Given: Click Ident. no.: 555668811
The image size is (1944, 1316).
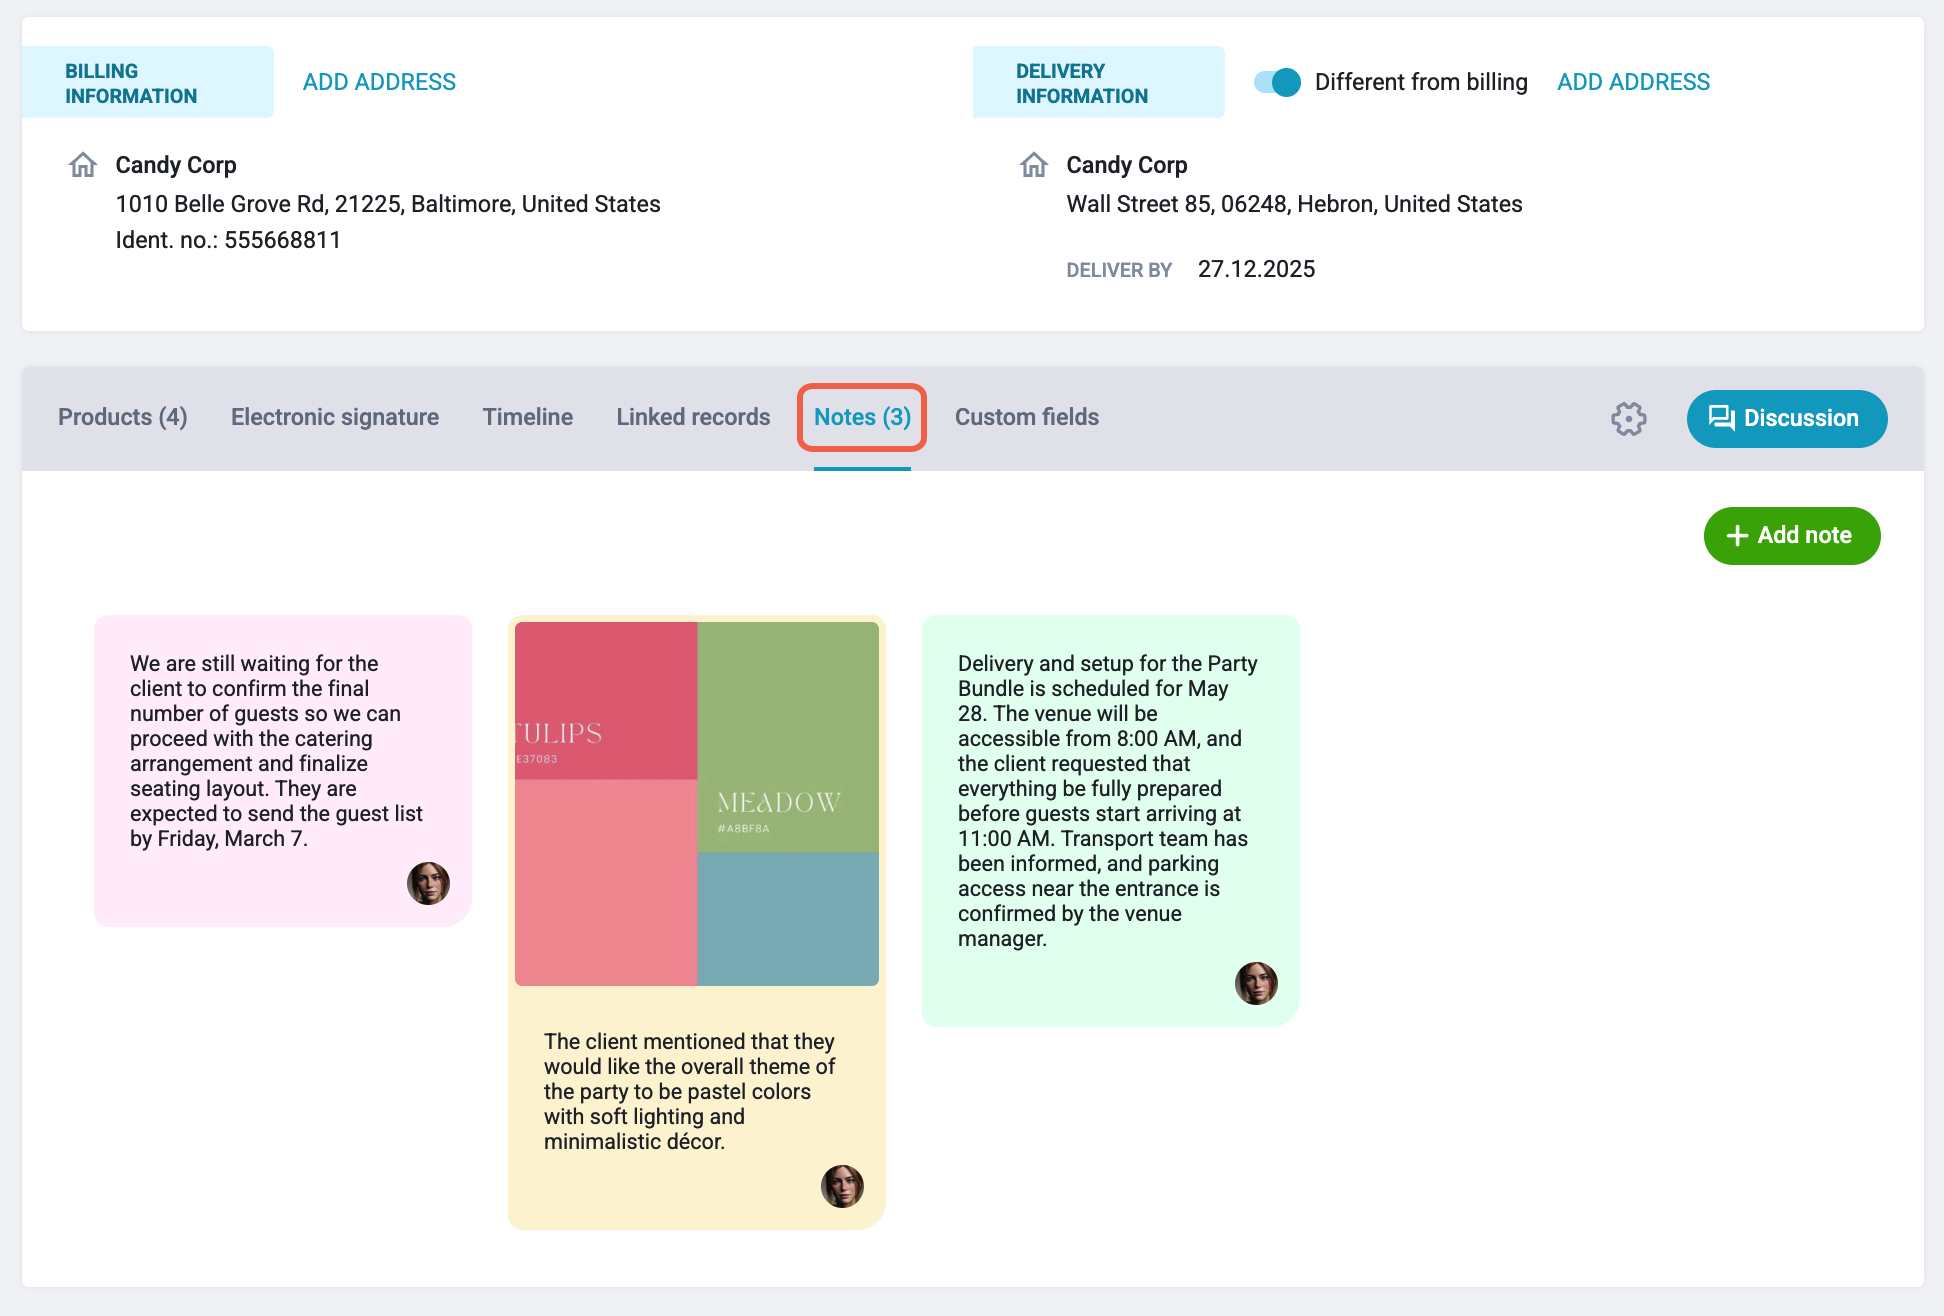Looking at the screenshot, I should point(228,240).
